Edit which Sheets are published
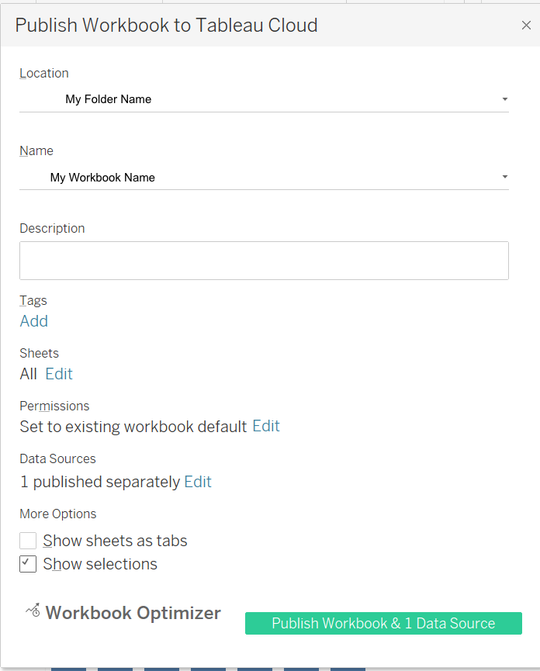Screen dimensions: 540x671 pyautogui.click(x=59, y=374)
